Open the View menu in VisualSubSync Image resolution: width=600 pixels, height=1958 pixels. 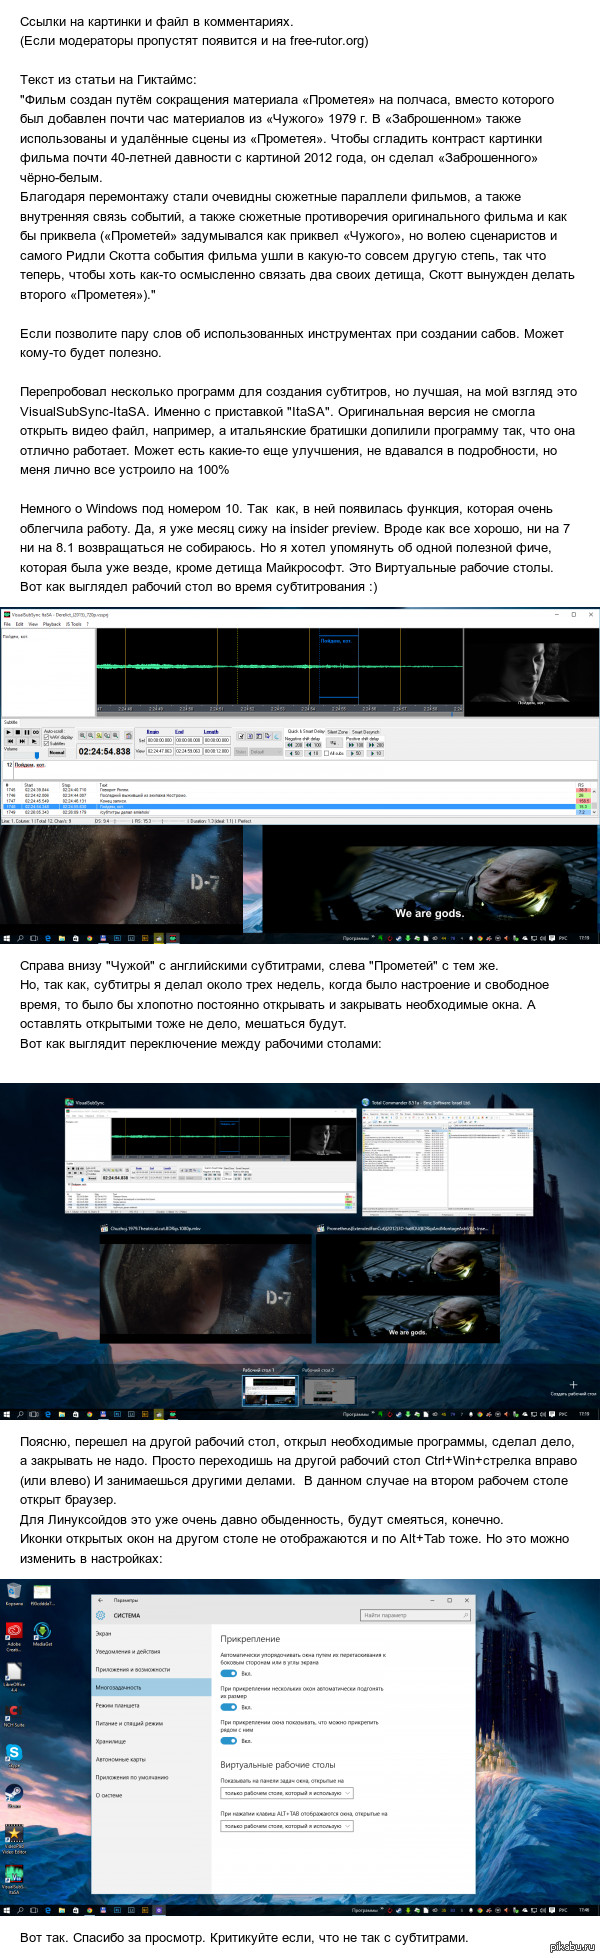pyautogui.click(x=34, y=624)
